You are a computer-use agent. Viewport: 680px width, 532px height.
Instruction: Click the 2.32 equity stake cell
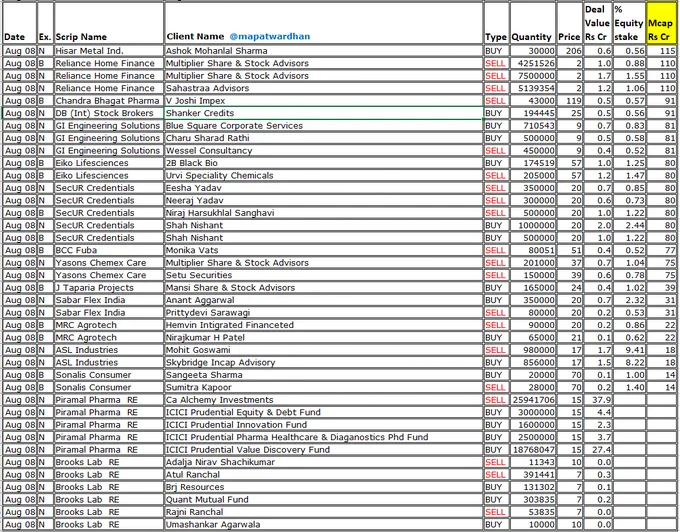point(629,300)
